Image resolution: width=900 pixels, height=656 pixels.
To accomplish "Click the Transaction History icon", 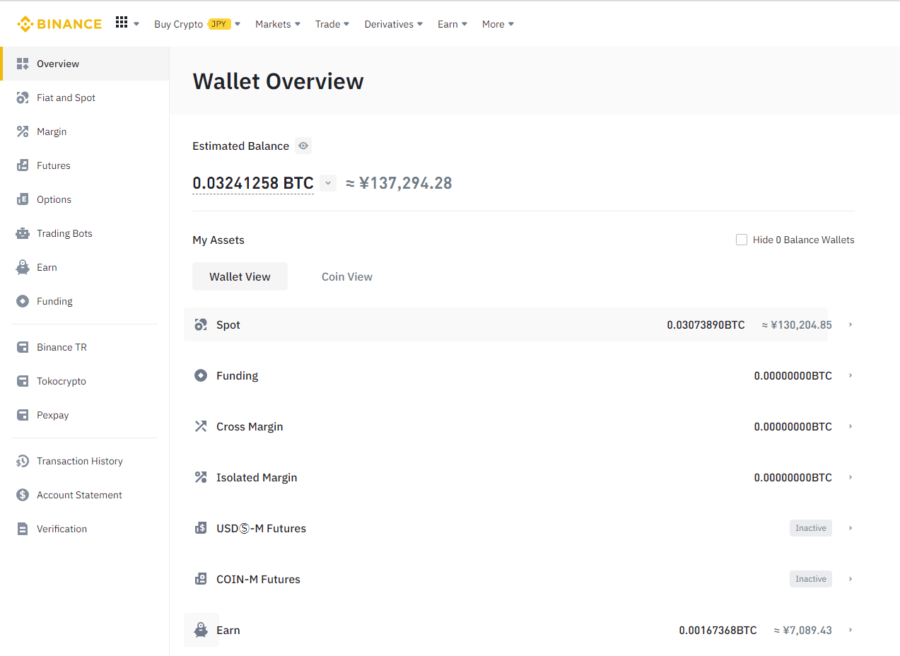I will pyautogui.click(x=23, y=462).
